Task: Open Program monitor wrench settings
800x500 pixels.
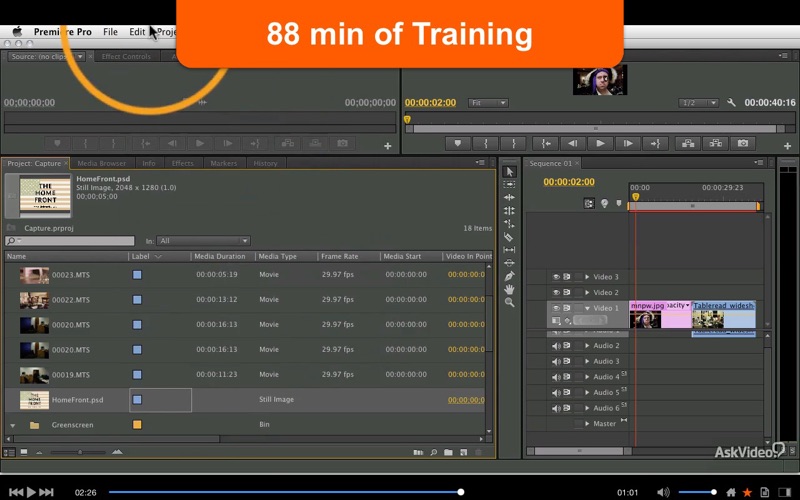Action: [731, 103]
